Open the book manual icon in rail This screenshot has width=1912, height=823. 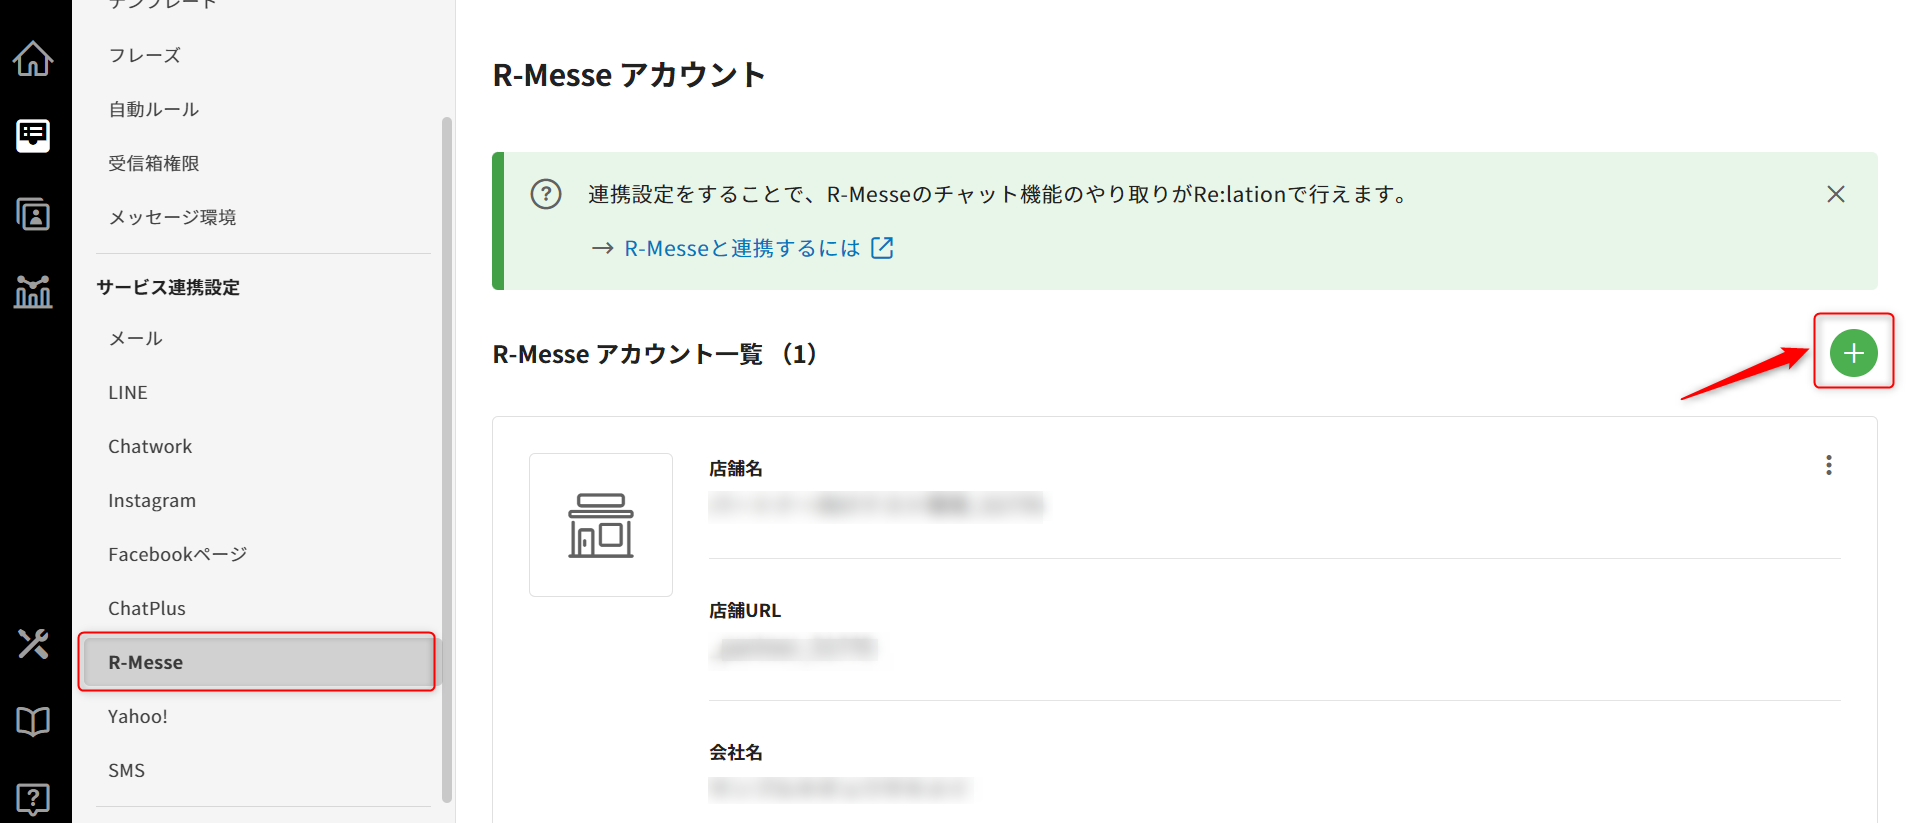(33, 721)
